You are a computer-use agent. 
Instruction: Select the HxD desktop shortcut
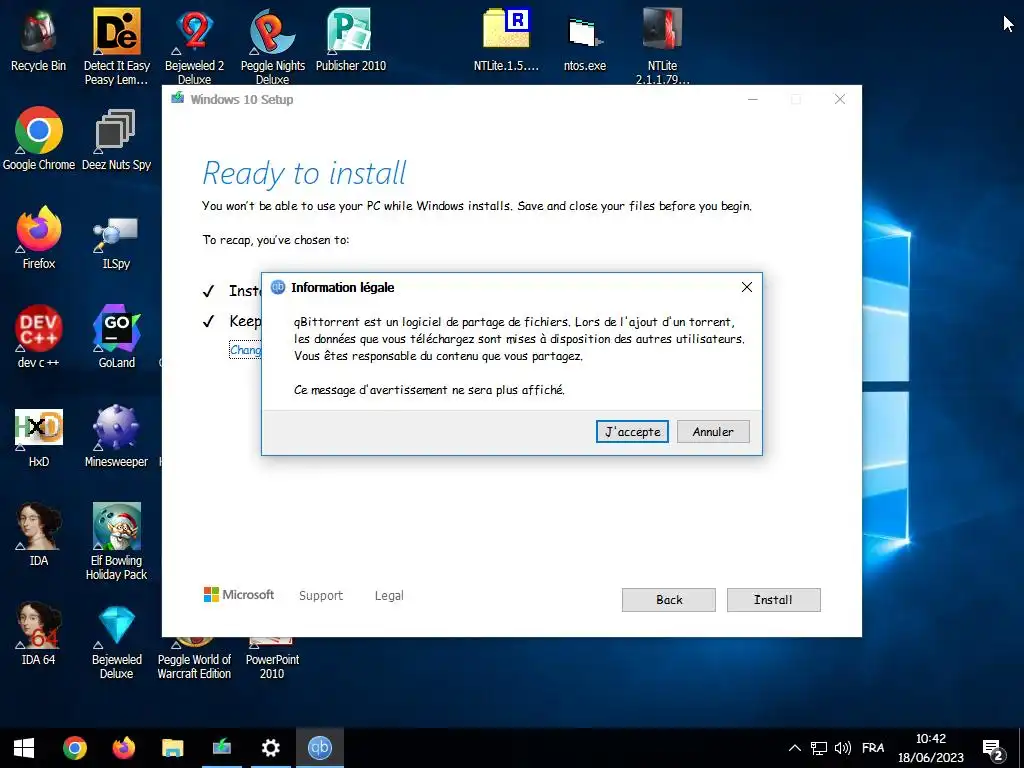click(39, 436)
